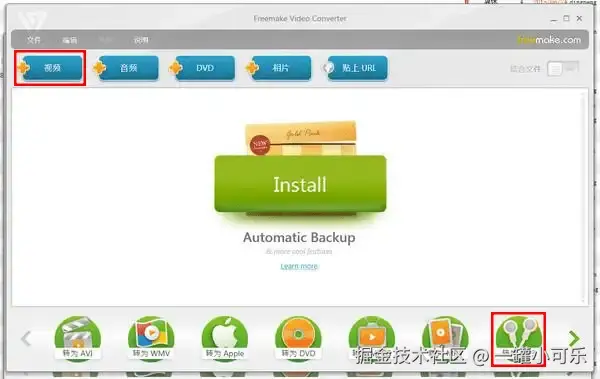Click the 视频 add video button

click(52, 68)
